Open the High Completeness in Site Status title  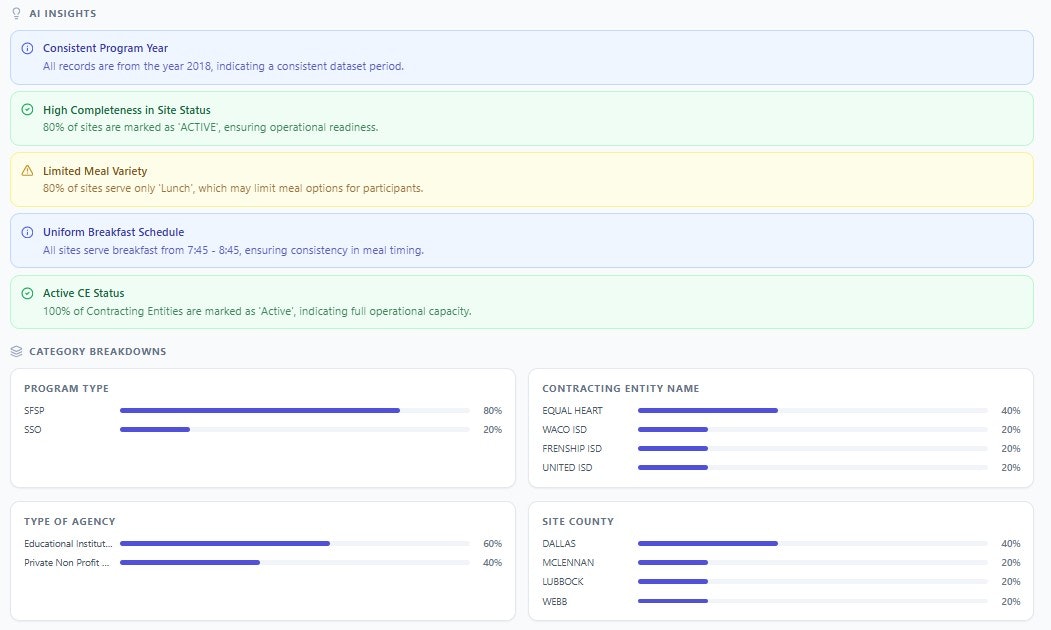click(x=127, y=110)
